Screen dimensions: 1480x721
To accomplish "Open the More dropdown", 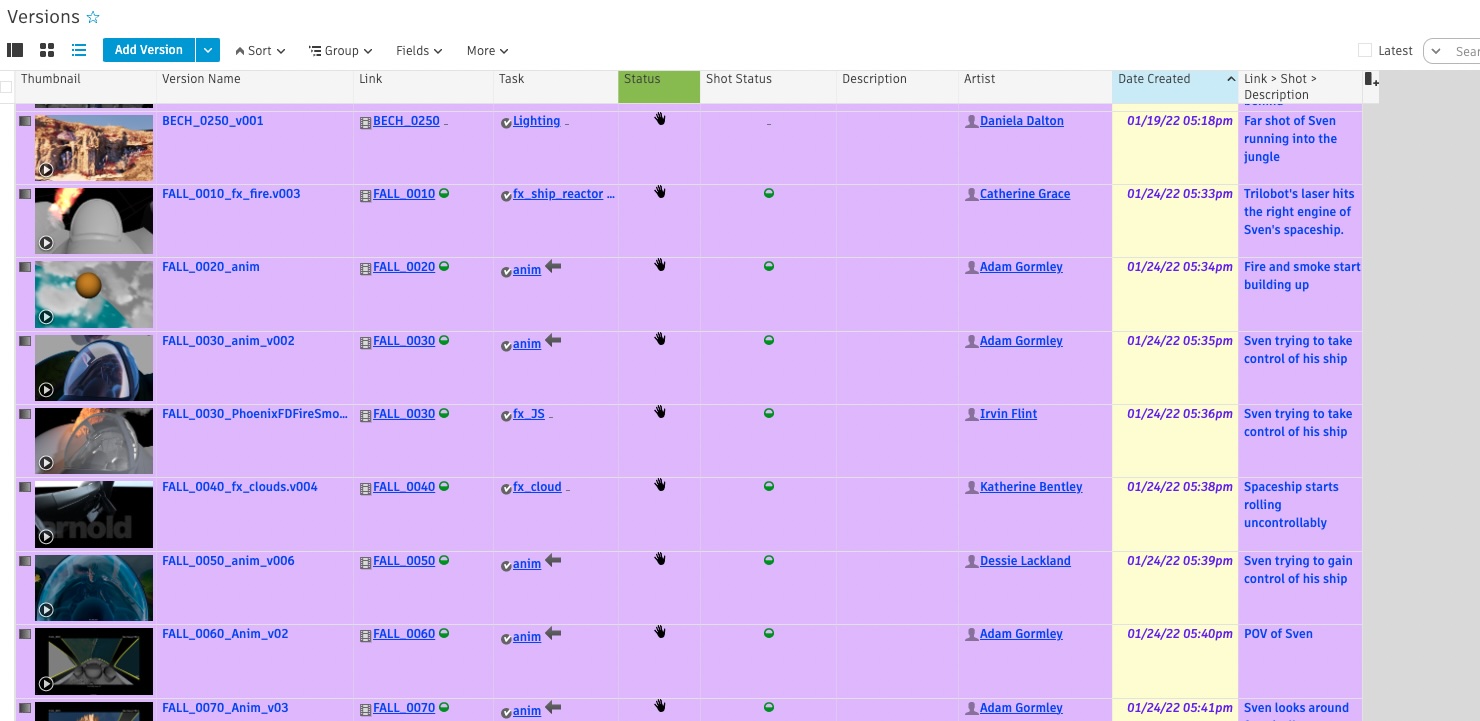I will tap(487, 51).
